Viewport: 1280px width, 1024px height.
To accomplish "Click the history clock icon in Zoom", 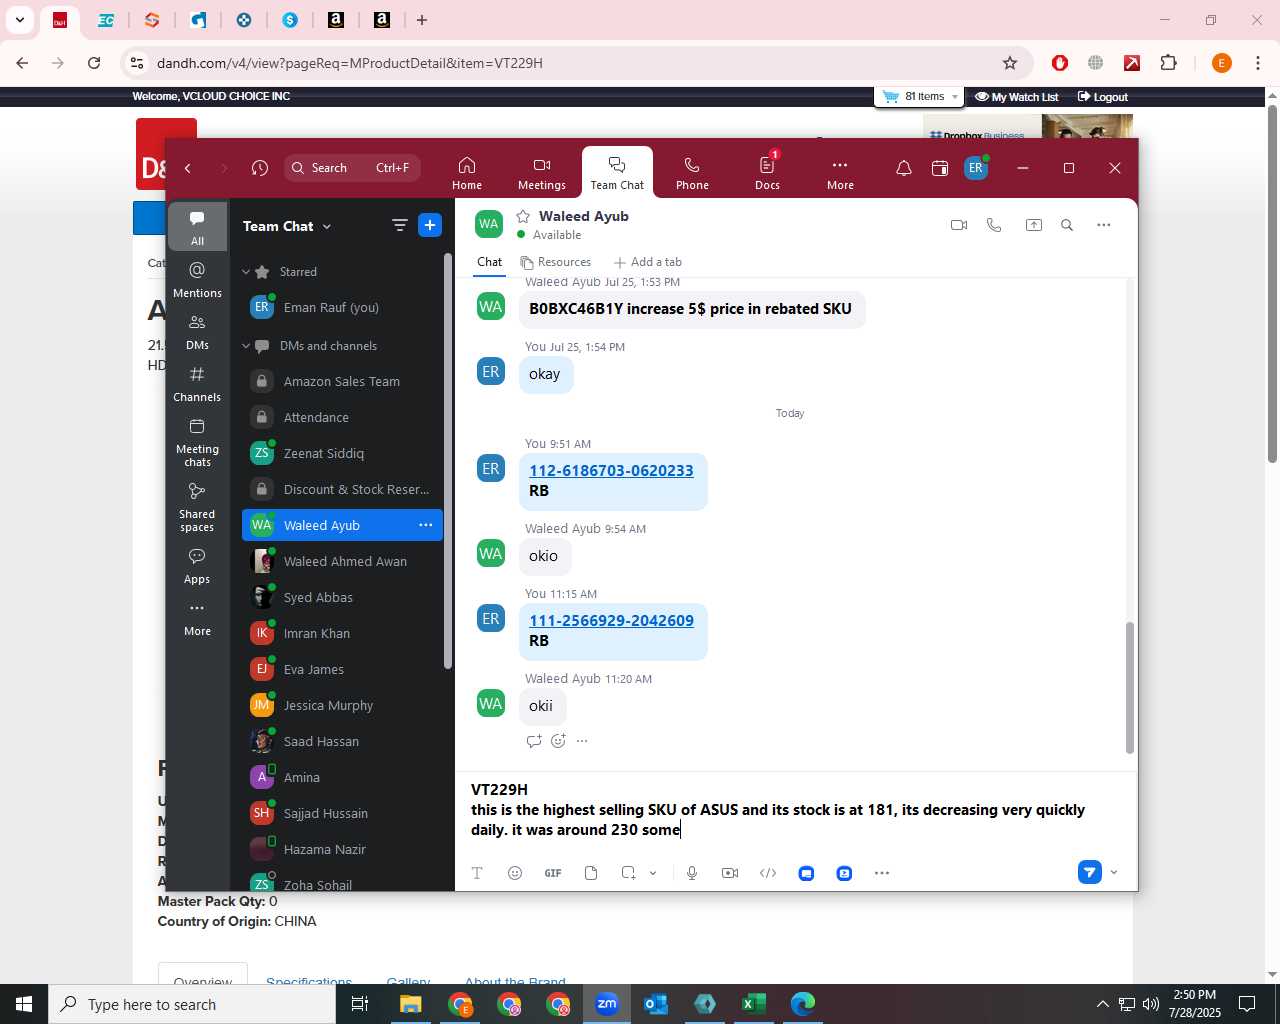I will [260, 168].
